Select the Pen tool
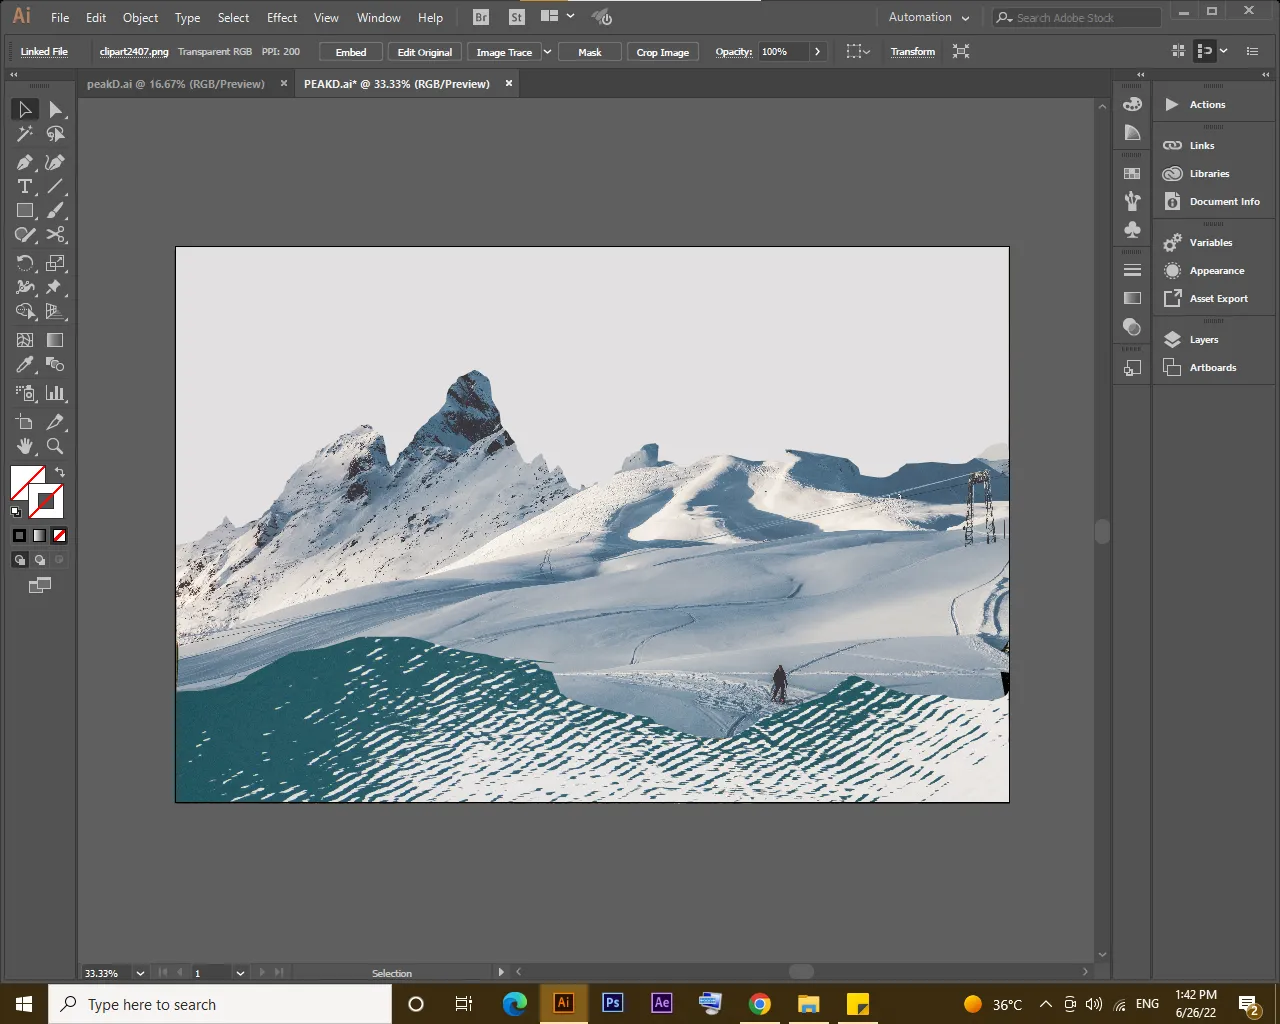The image size is (1280, 1024). pyautogui.click(x=25, y=162)
